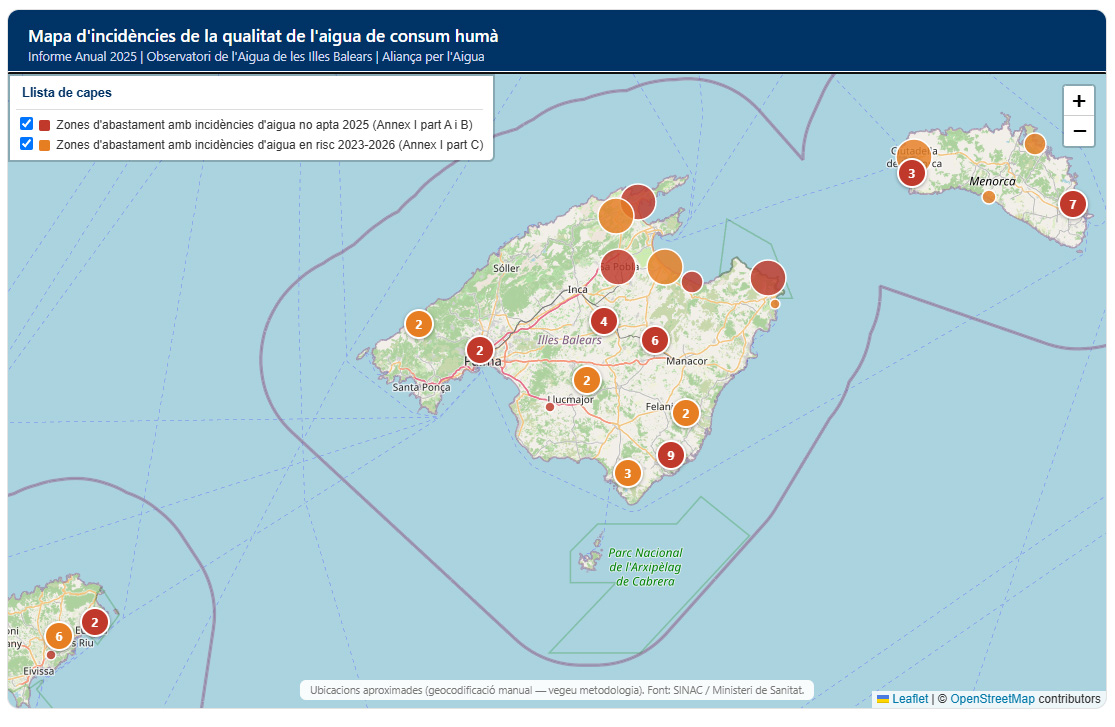This screenshot has width=1115, height=727.
Task: Select small red marker next to Llucmajor
Action: tap(550, 407)
